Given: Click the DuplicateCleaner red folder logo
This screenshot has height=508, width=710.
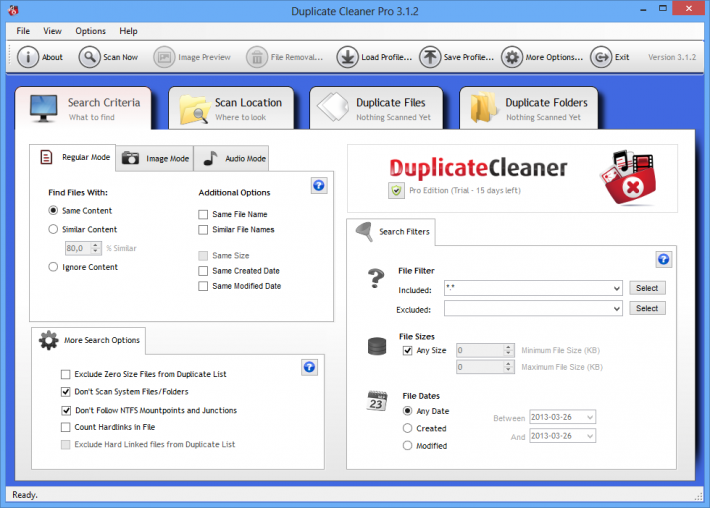Looking at the screenshot, I should [x=628, y=178].
